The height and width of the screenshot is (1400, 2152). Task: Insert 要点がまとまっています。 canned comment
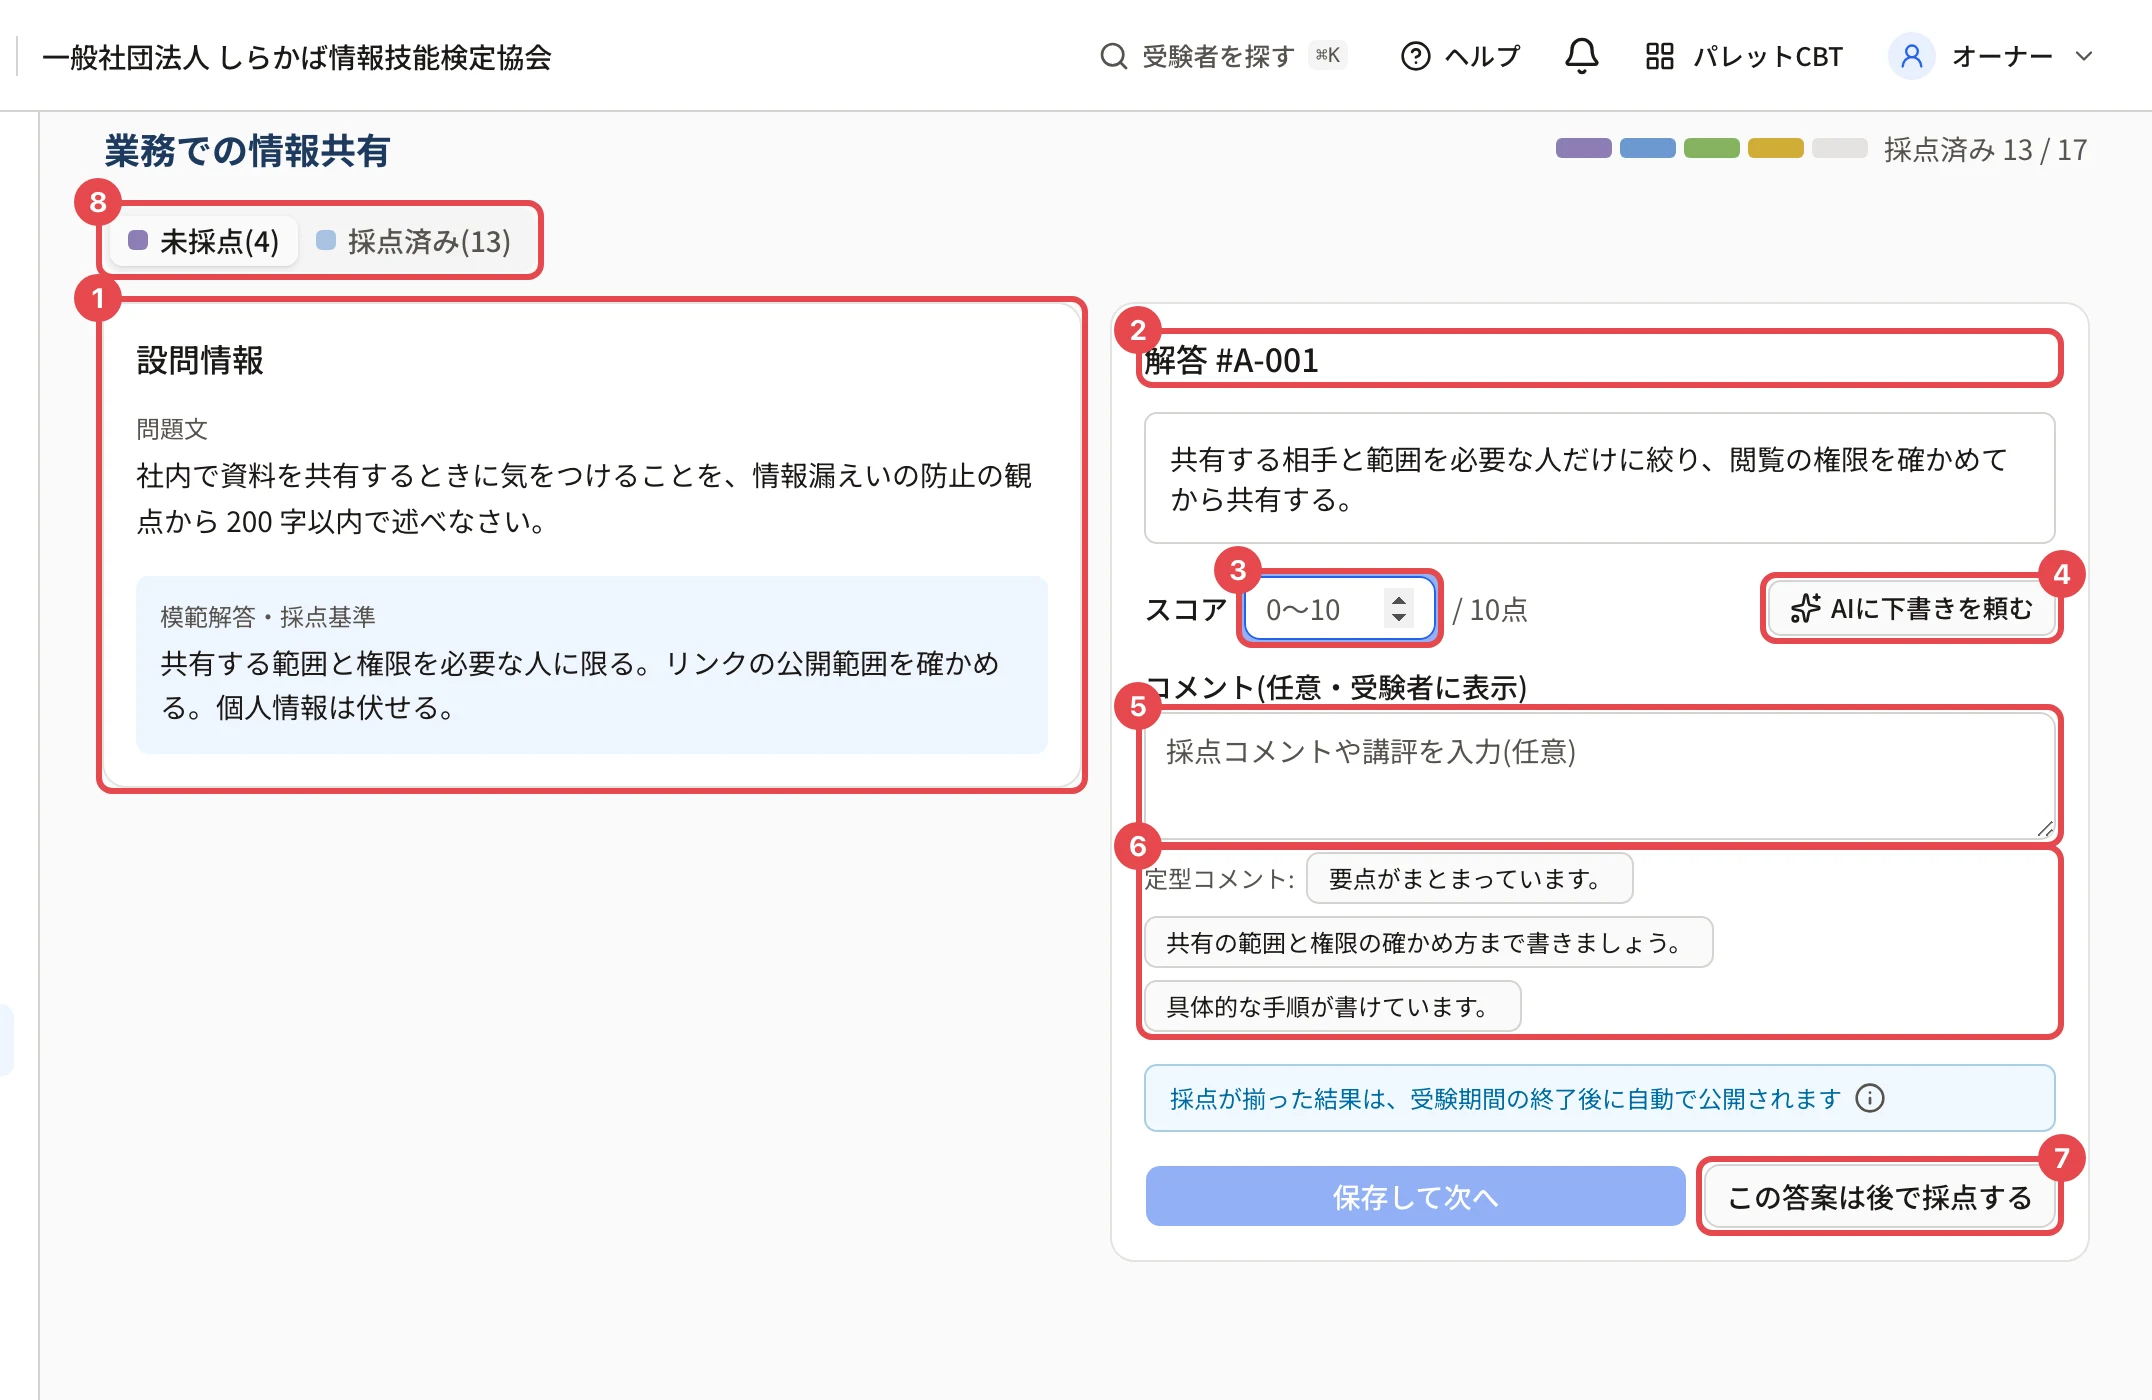point(1469,878)
